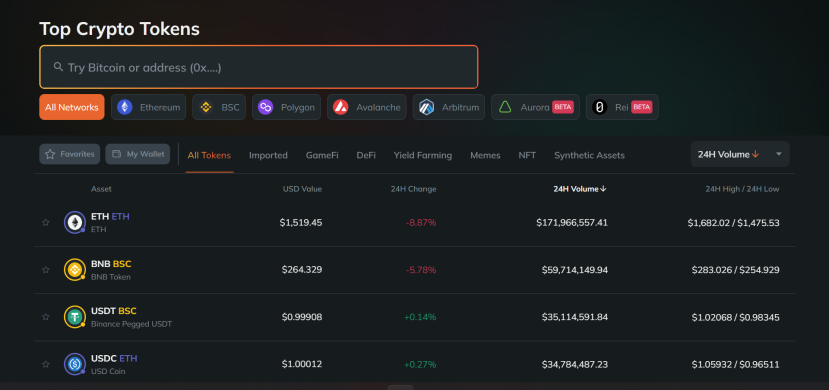Select the Polygon network icon

click(x=265, y=107)
